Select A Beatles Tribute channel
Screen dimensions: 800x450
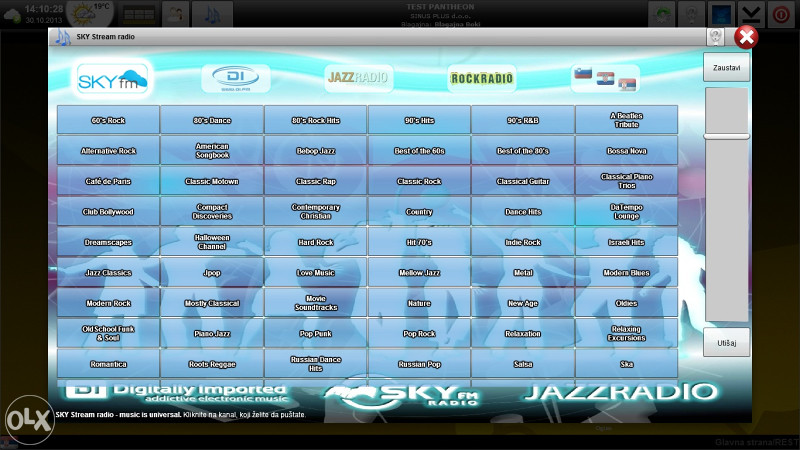pyautogui.click(x=626, y=120)
